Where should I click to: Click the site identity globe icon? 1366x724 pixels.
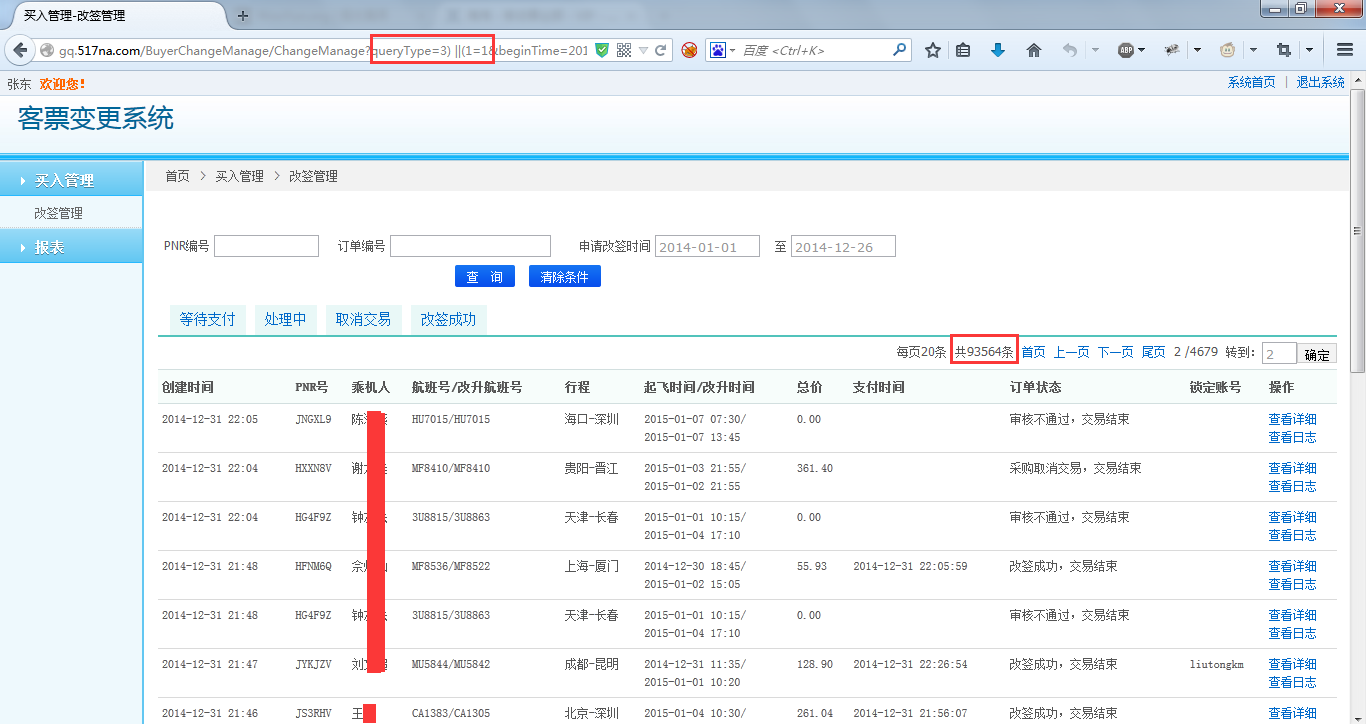[47, 50]
